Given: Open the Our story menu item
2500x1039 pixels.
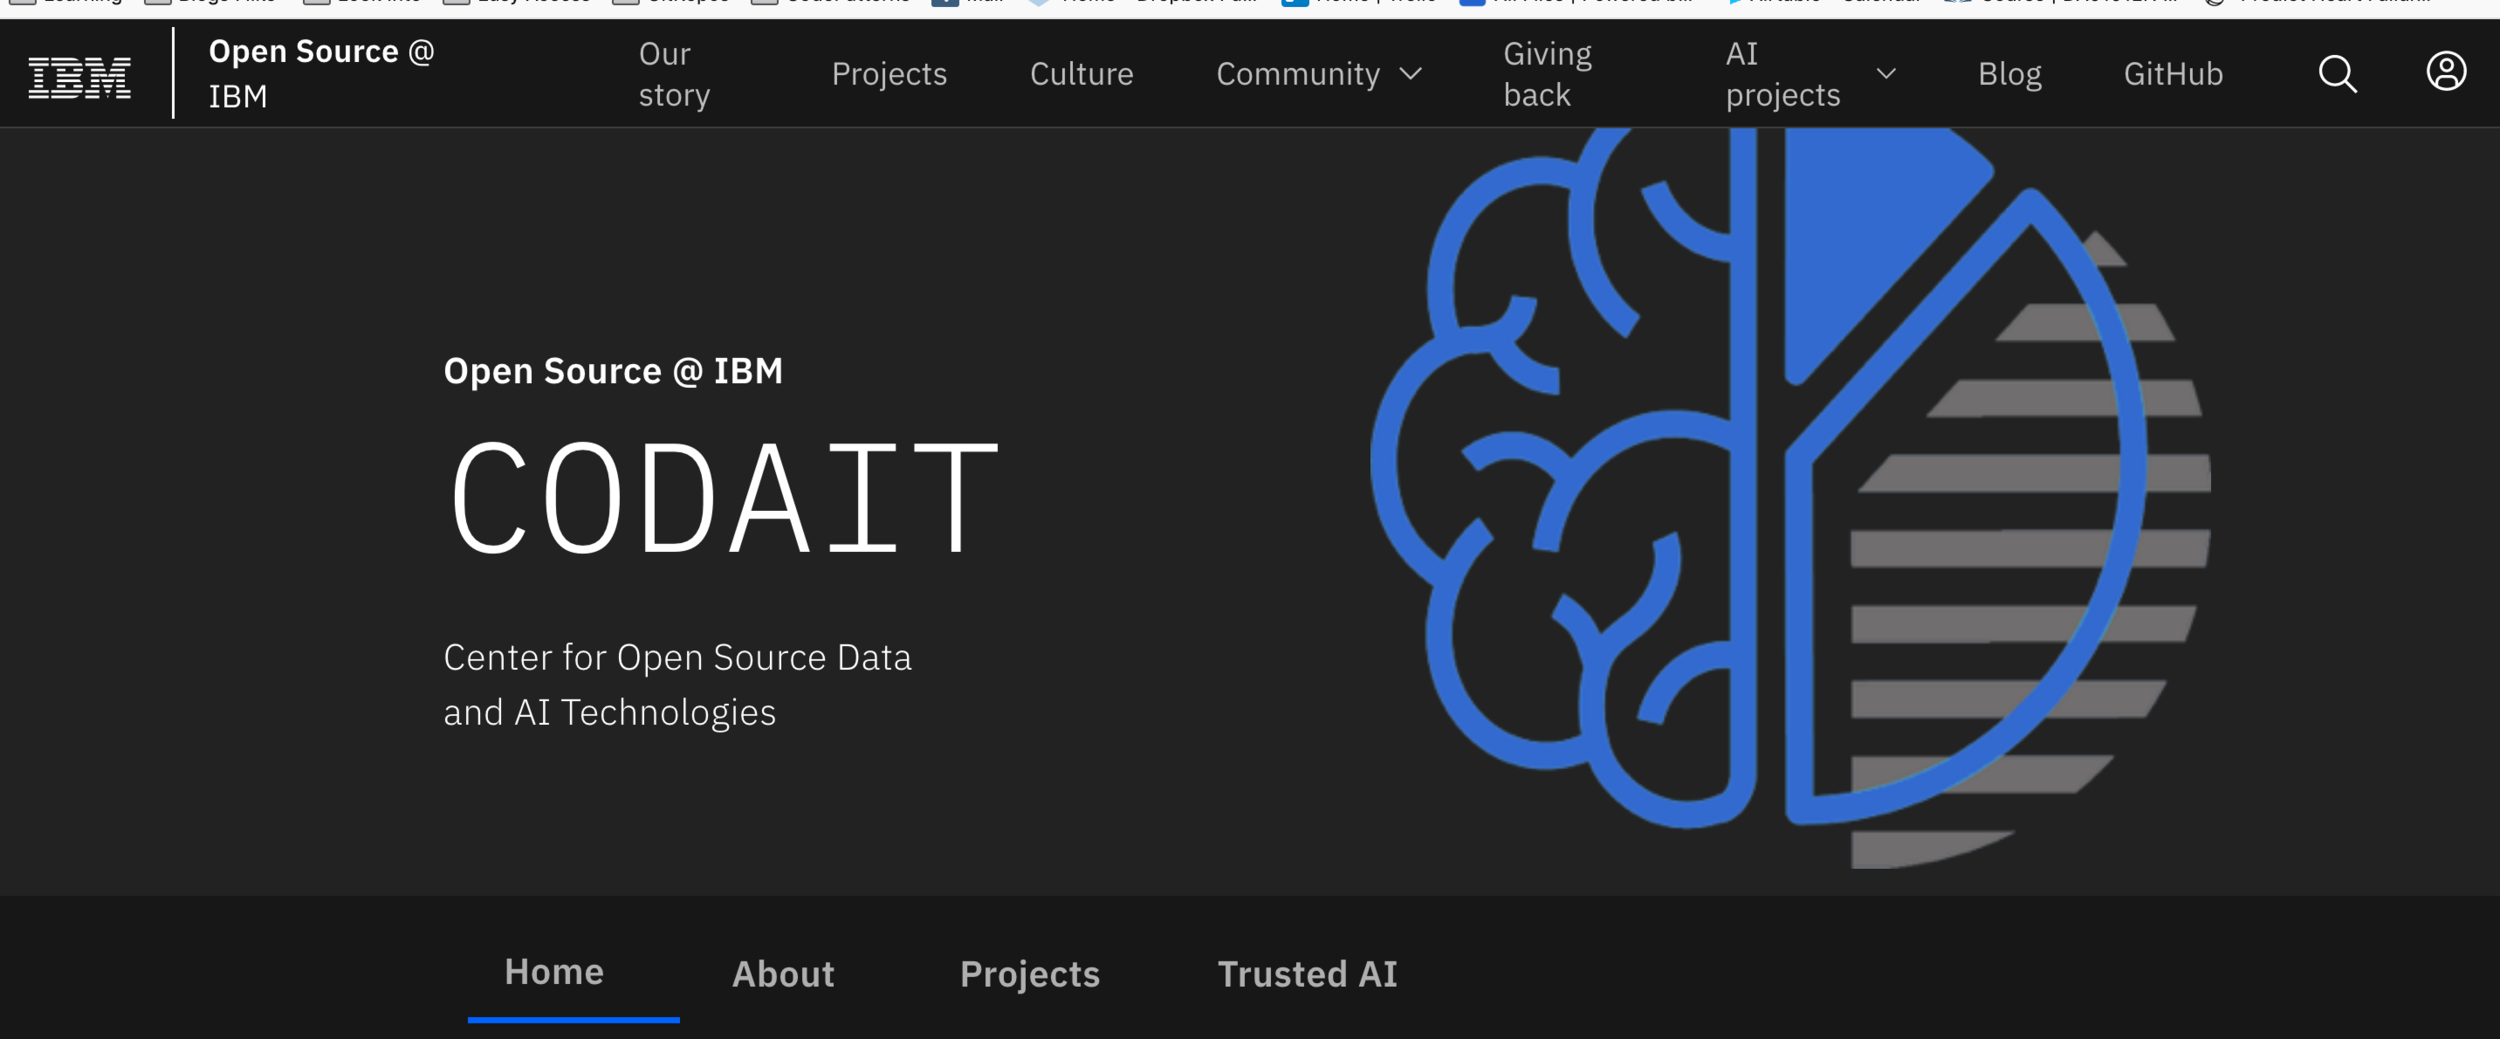Looking at the screenshot, I should click(675, 74).
